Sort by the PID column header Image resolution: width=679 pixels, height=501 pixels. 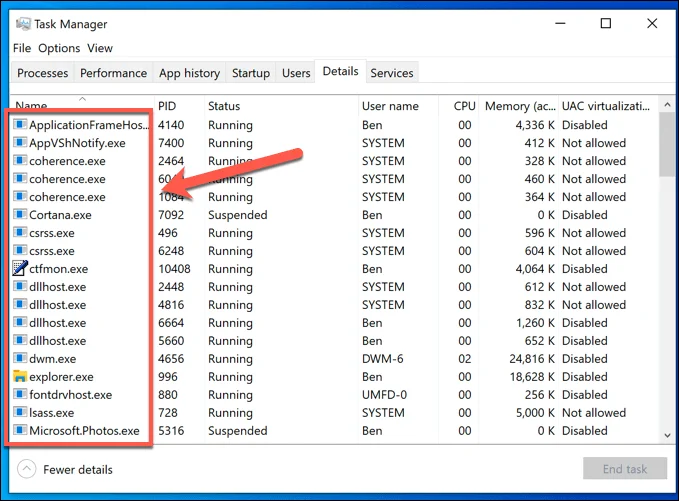point(179,106)
